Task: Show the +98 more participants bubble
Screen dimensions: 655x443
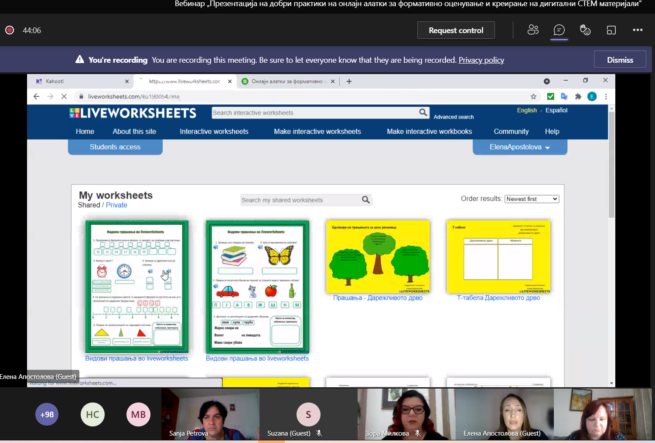Action: tap(47, 414)
